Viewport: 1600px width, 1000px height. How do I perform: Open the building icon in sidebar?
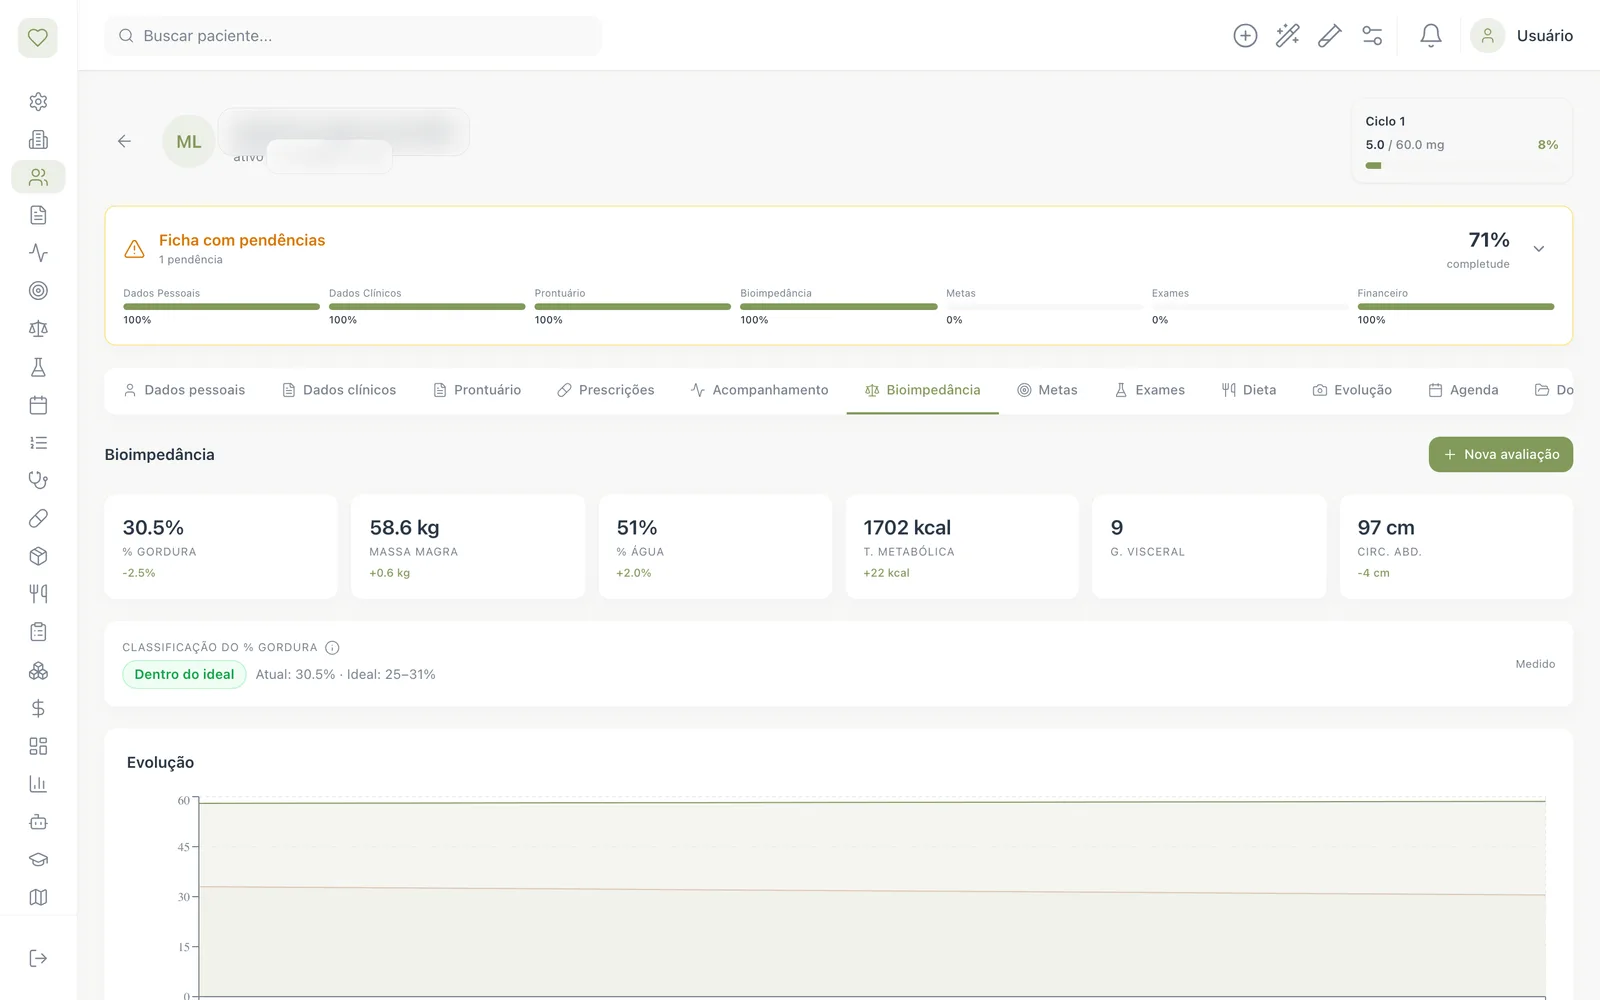(38, 140)
